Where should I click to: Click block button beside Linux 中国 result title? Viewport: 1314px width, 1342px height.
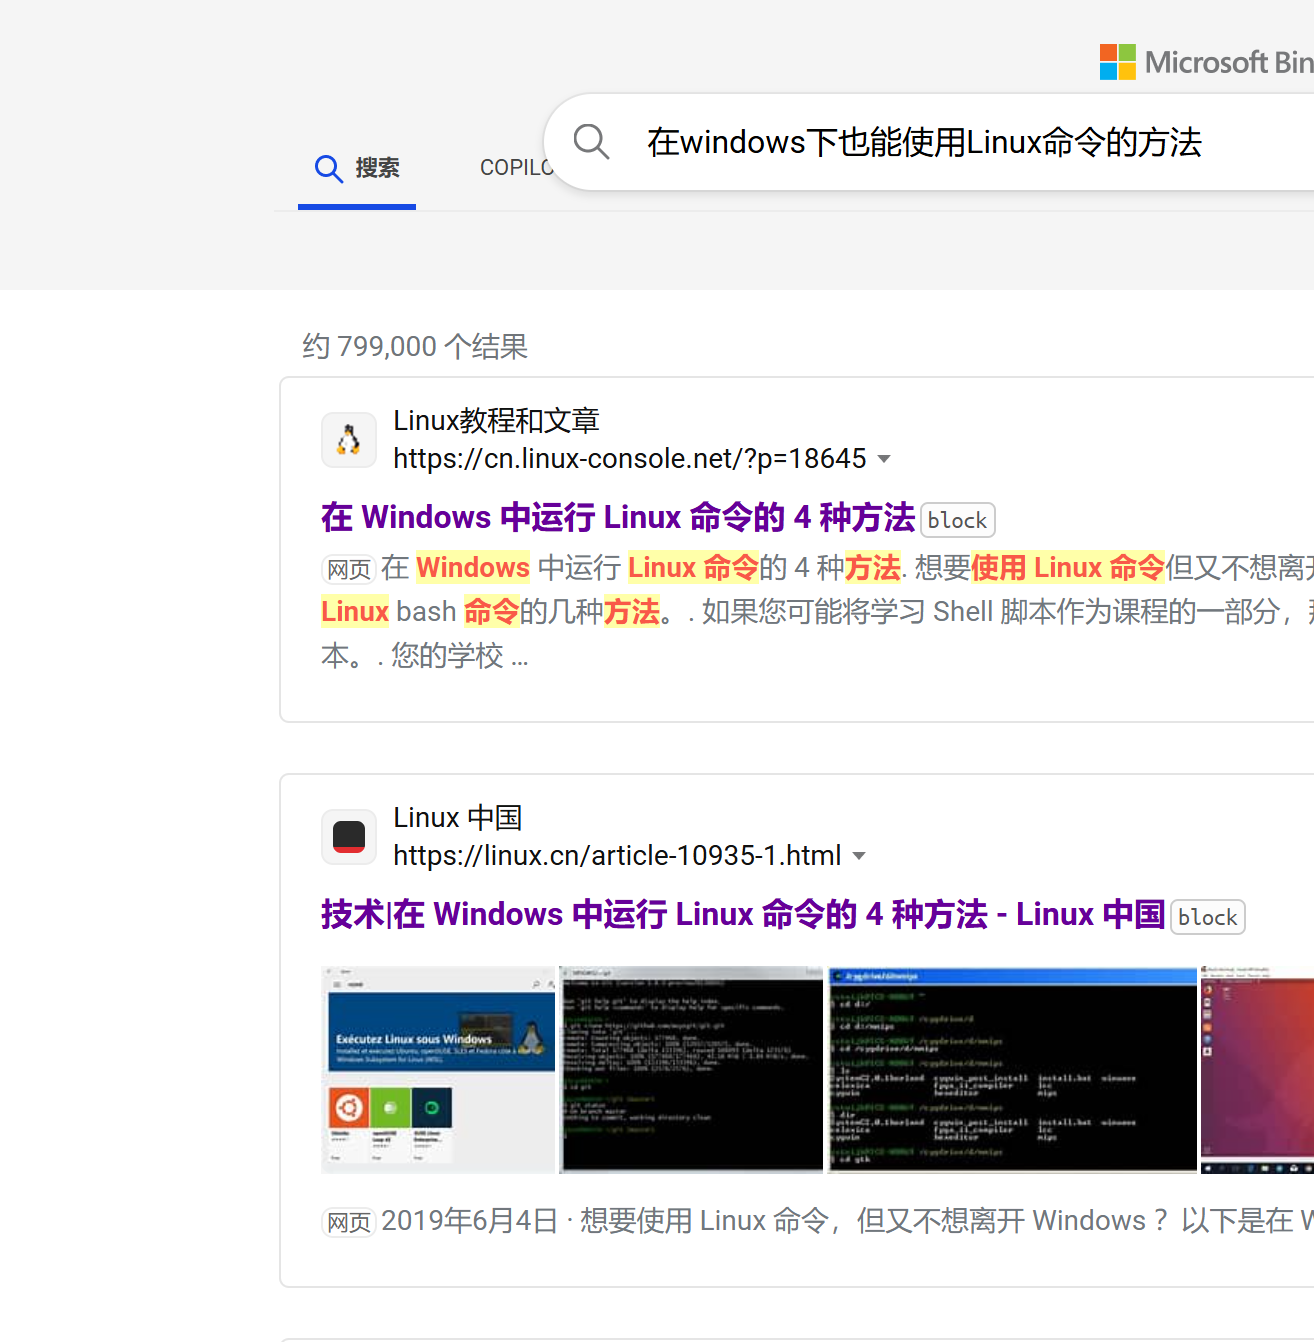1207,917
